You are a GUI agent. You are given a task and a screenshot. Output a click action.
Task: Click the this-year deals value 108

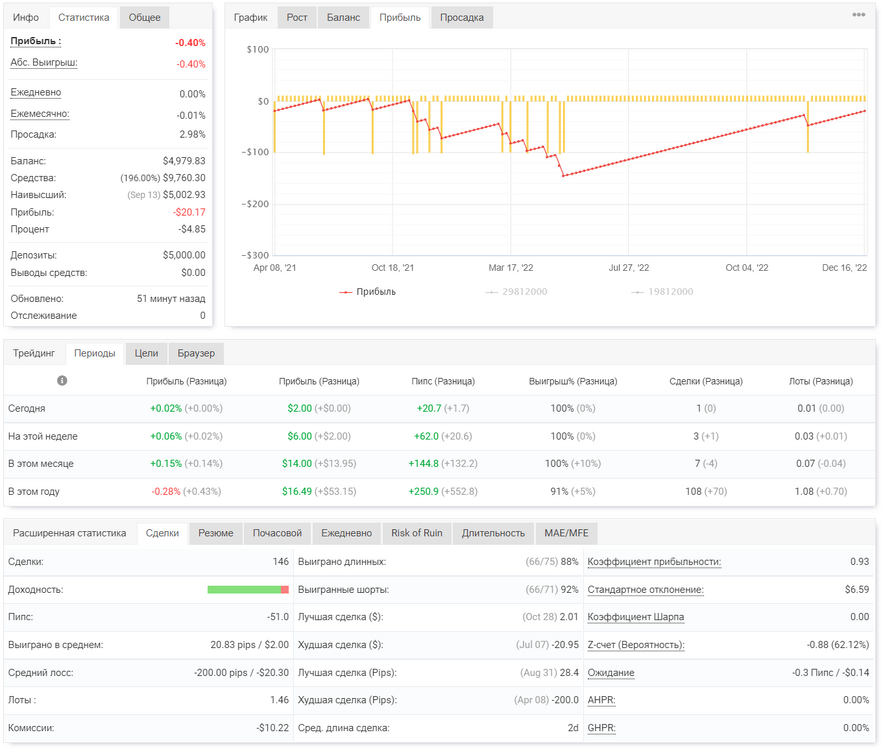pyautogui.click(x=693, y=492)
